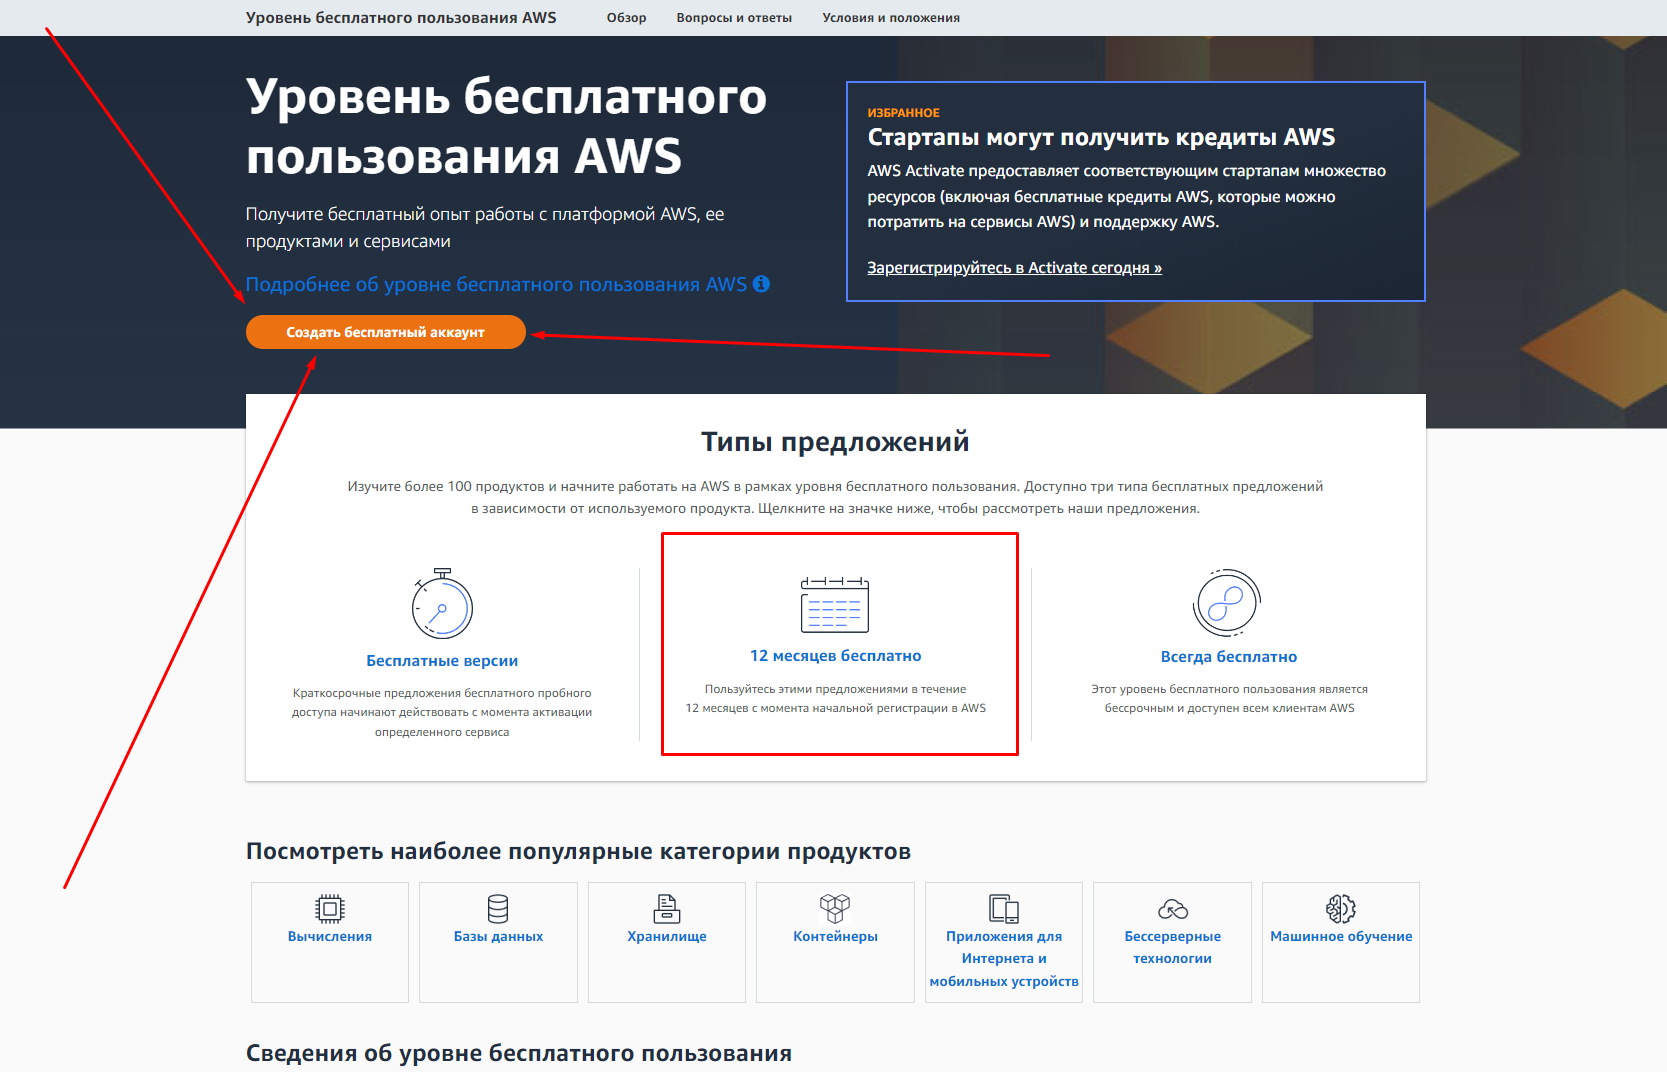Select the Всегда бесплатно offer type
This screenshot has width=1667, height=1072.
point(1229,656)
